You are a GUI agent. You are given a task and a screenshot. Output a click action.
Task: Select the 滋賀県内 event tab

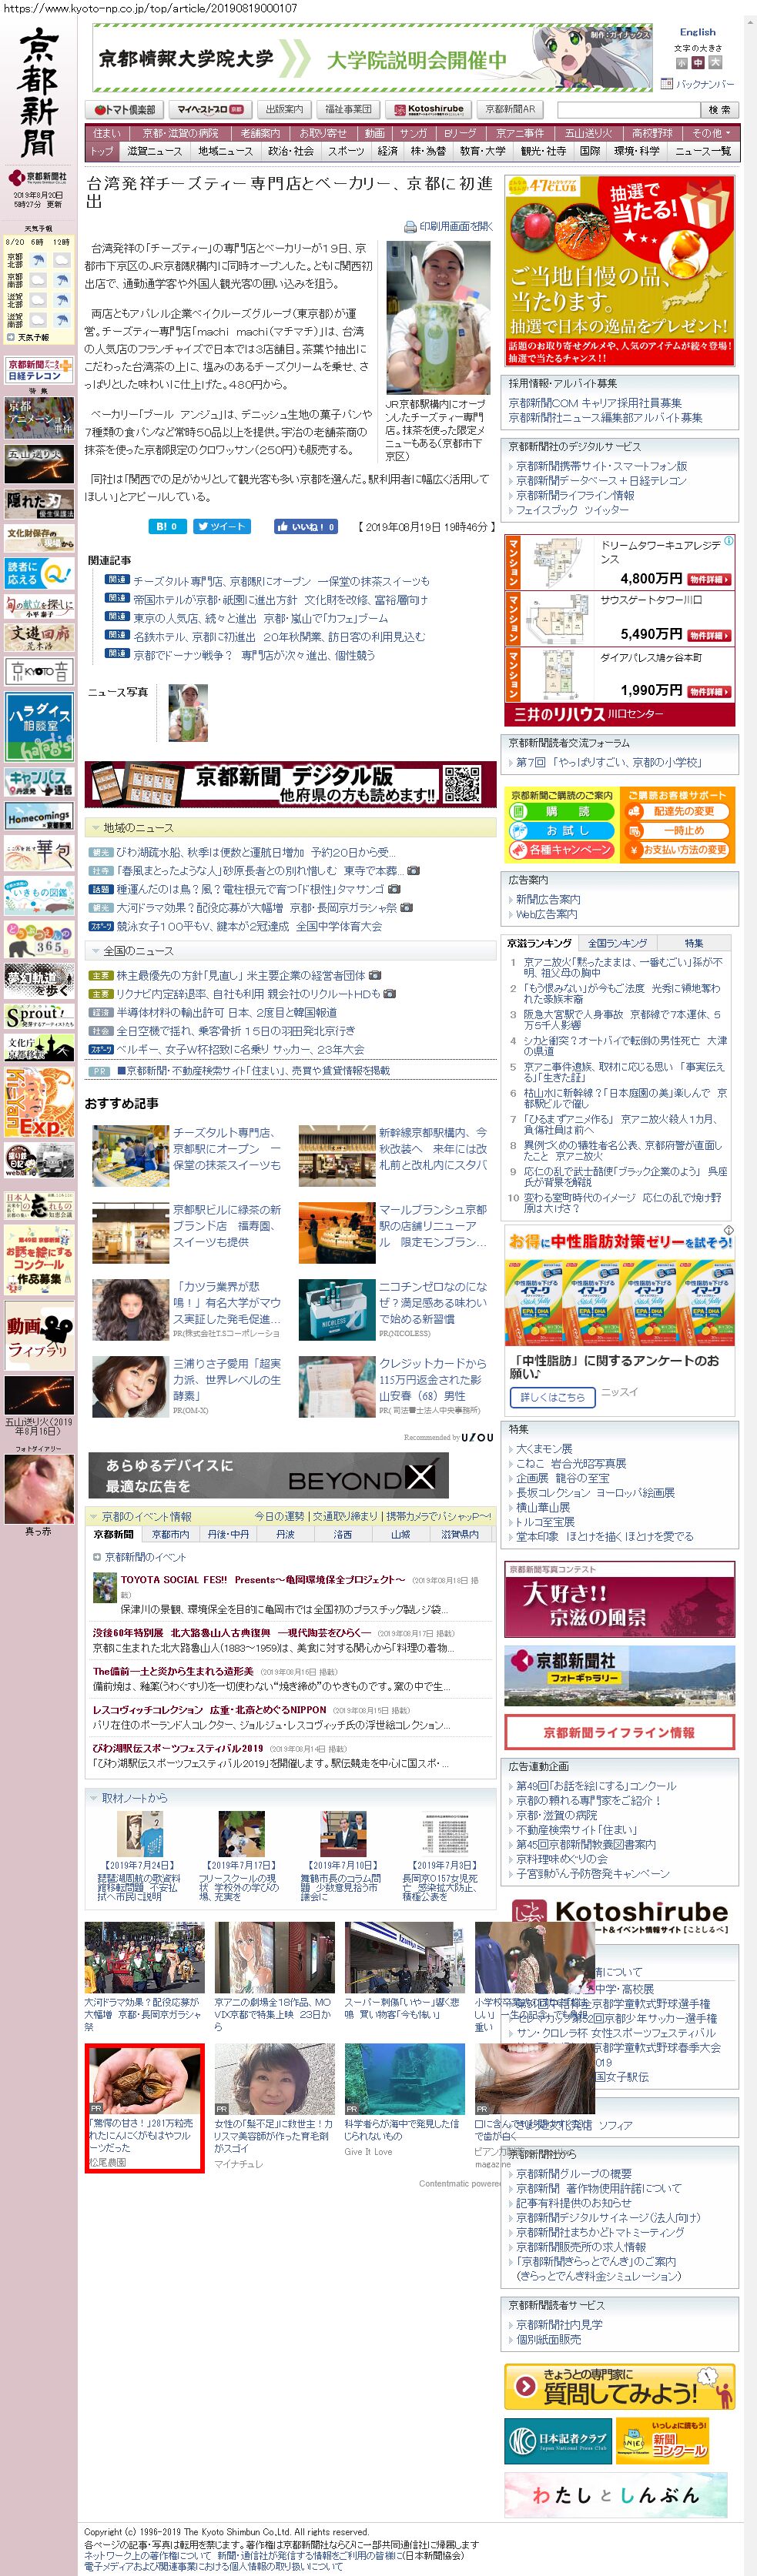tap(460, 1534)
